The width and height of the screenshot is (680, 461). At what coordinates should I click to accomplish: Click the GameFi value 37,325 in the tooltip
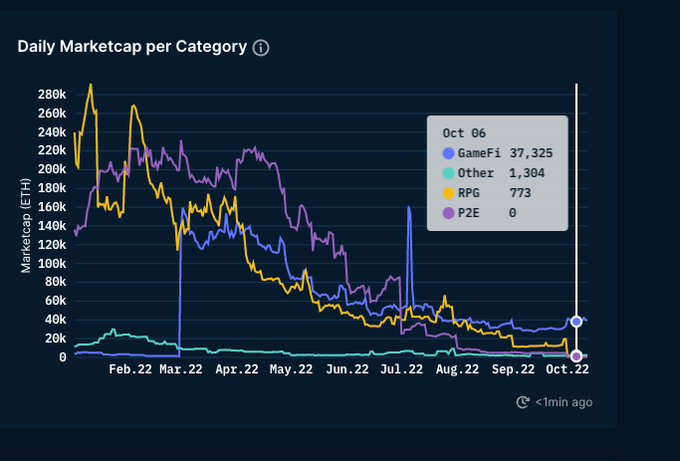(531, 153)
